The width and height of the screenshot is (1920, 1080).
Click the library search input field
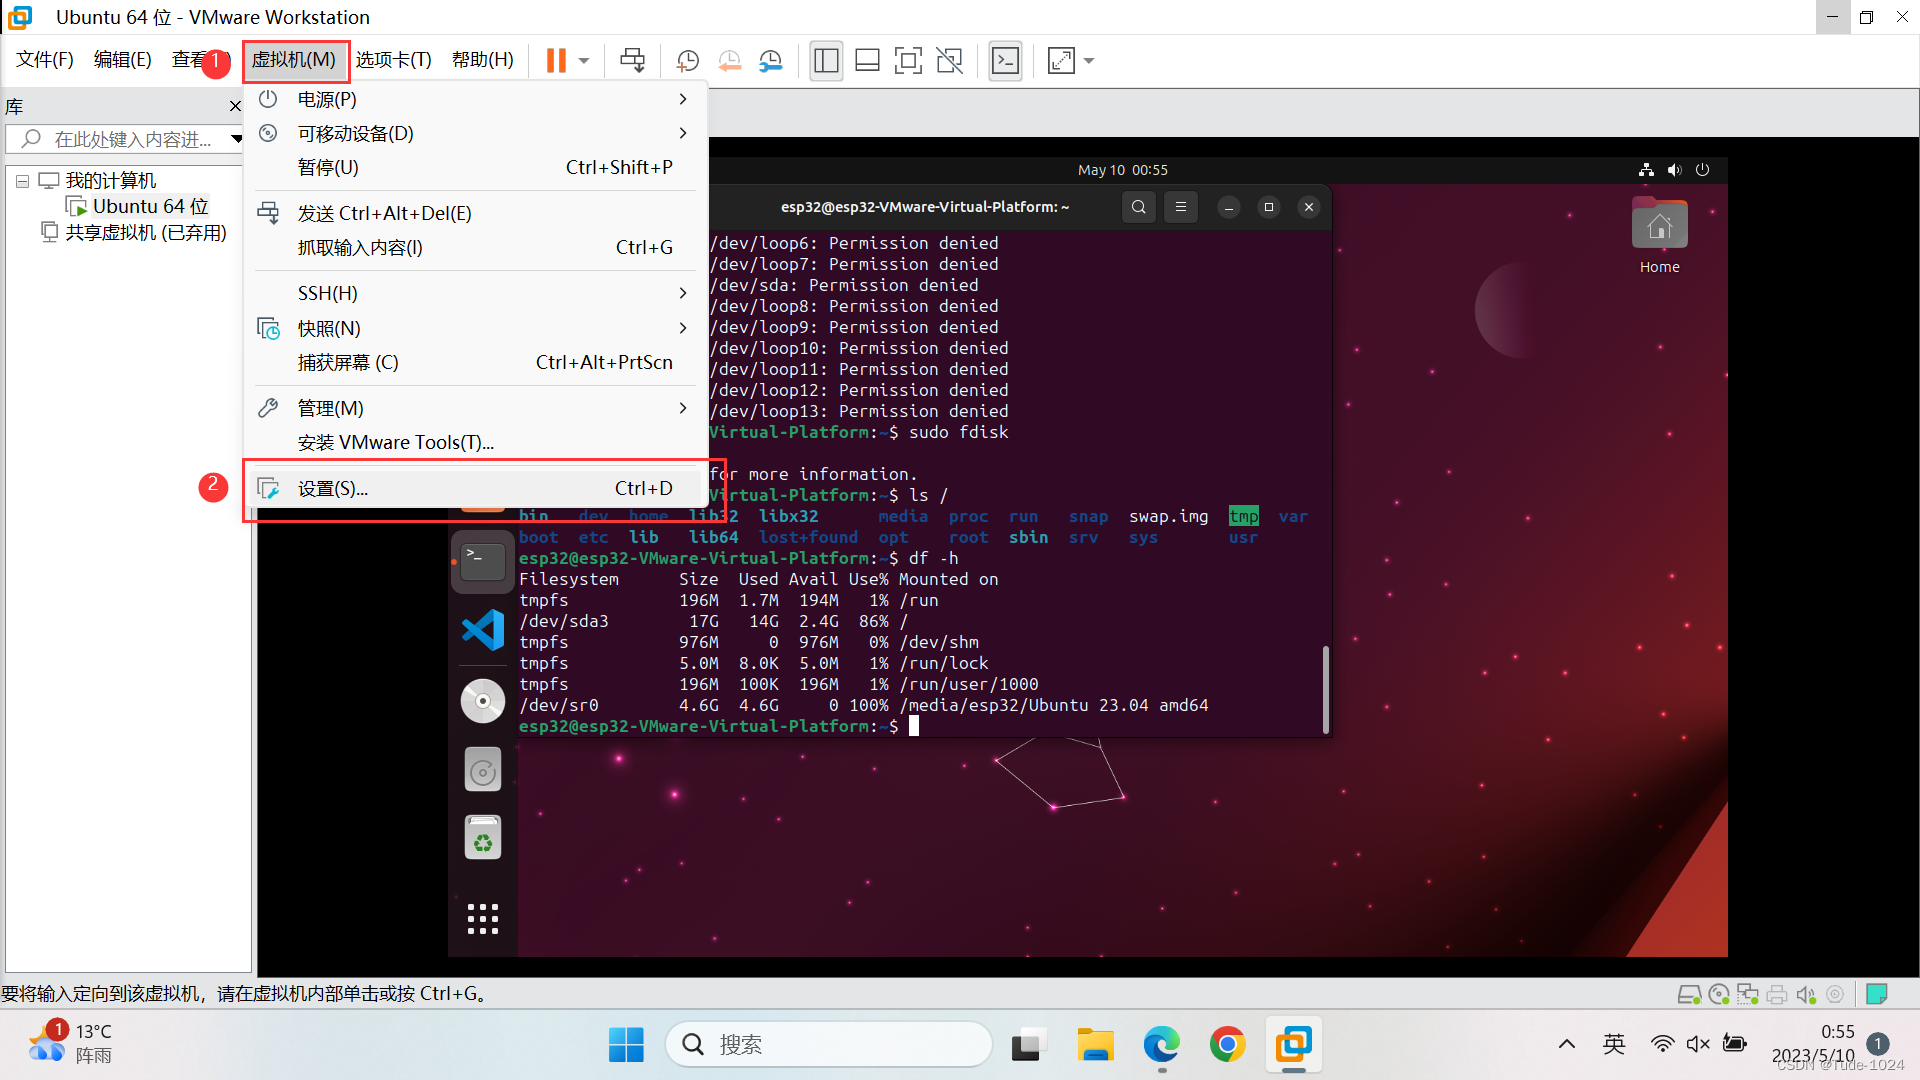coord(130,139)
